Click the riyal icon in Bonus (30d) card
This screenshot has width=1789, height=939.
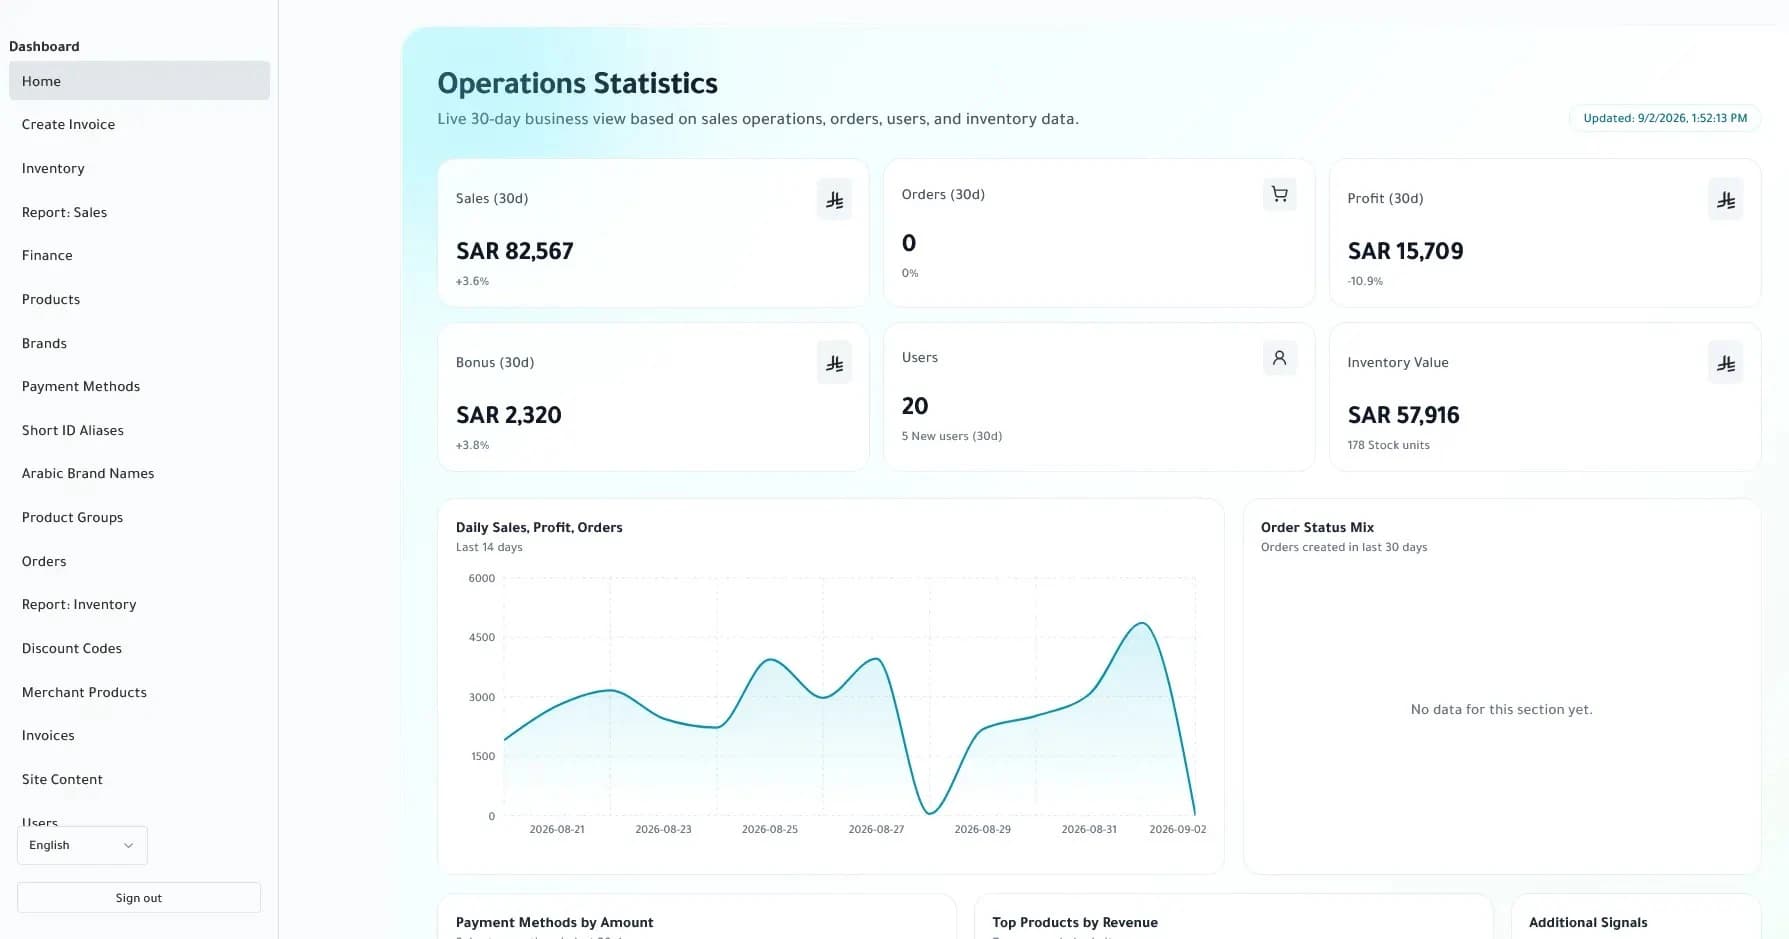tap(834, 364)
